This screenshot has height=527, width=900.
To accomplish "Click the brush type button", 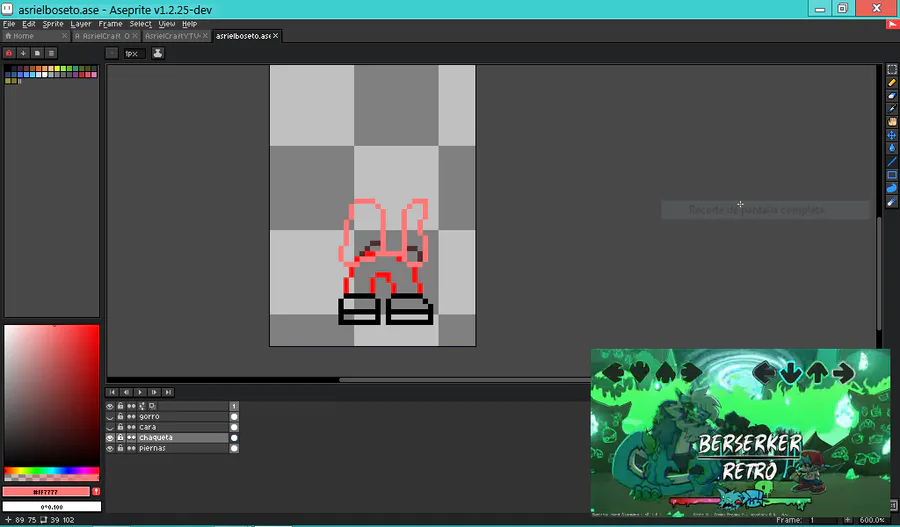I will point(112,53).
